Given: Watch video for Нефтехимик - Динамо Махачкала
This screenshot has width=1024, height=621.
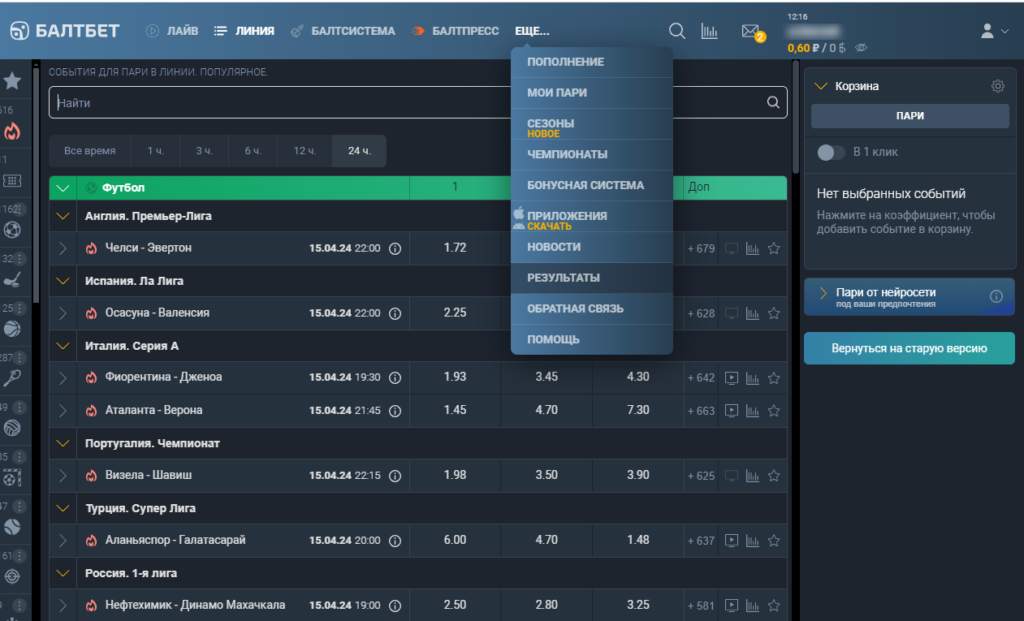Looking at the screenshot, I should tap(731, 605).
